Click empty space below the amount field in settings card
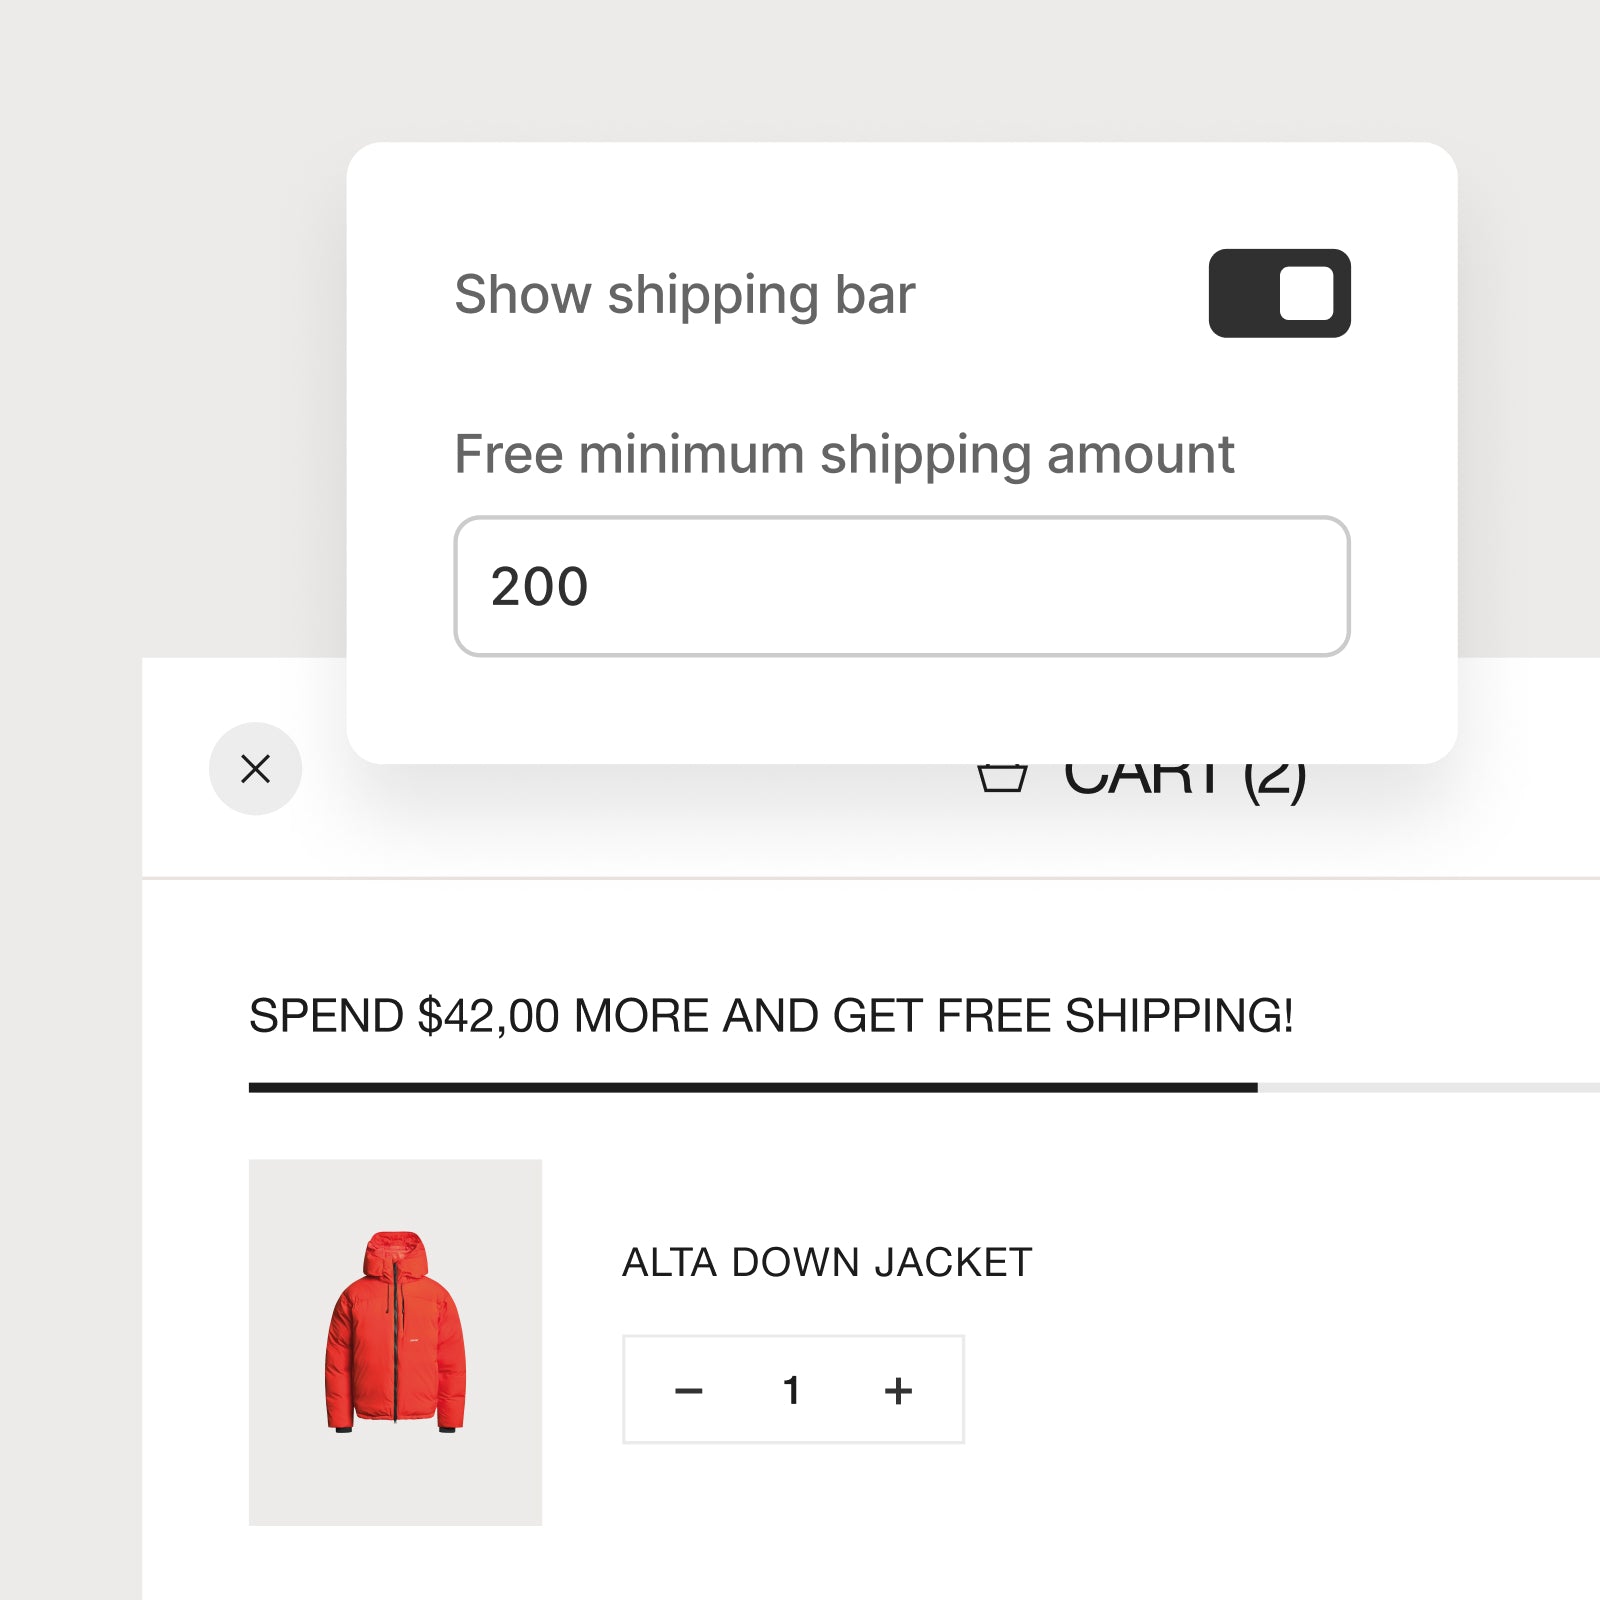1600x1600 pixels. pos(902,710)
